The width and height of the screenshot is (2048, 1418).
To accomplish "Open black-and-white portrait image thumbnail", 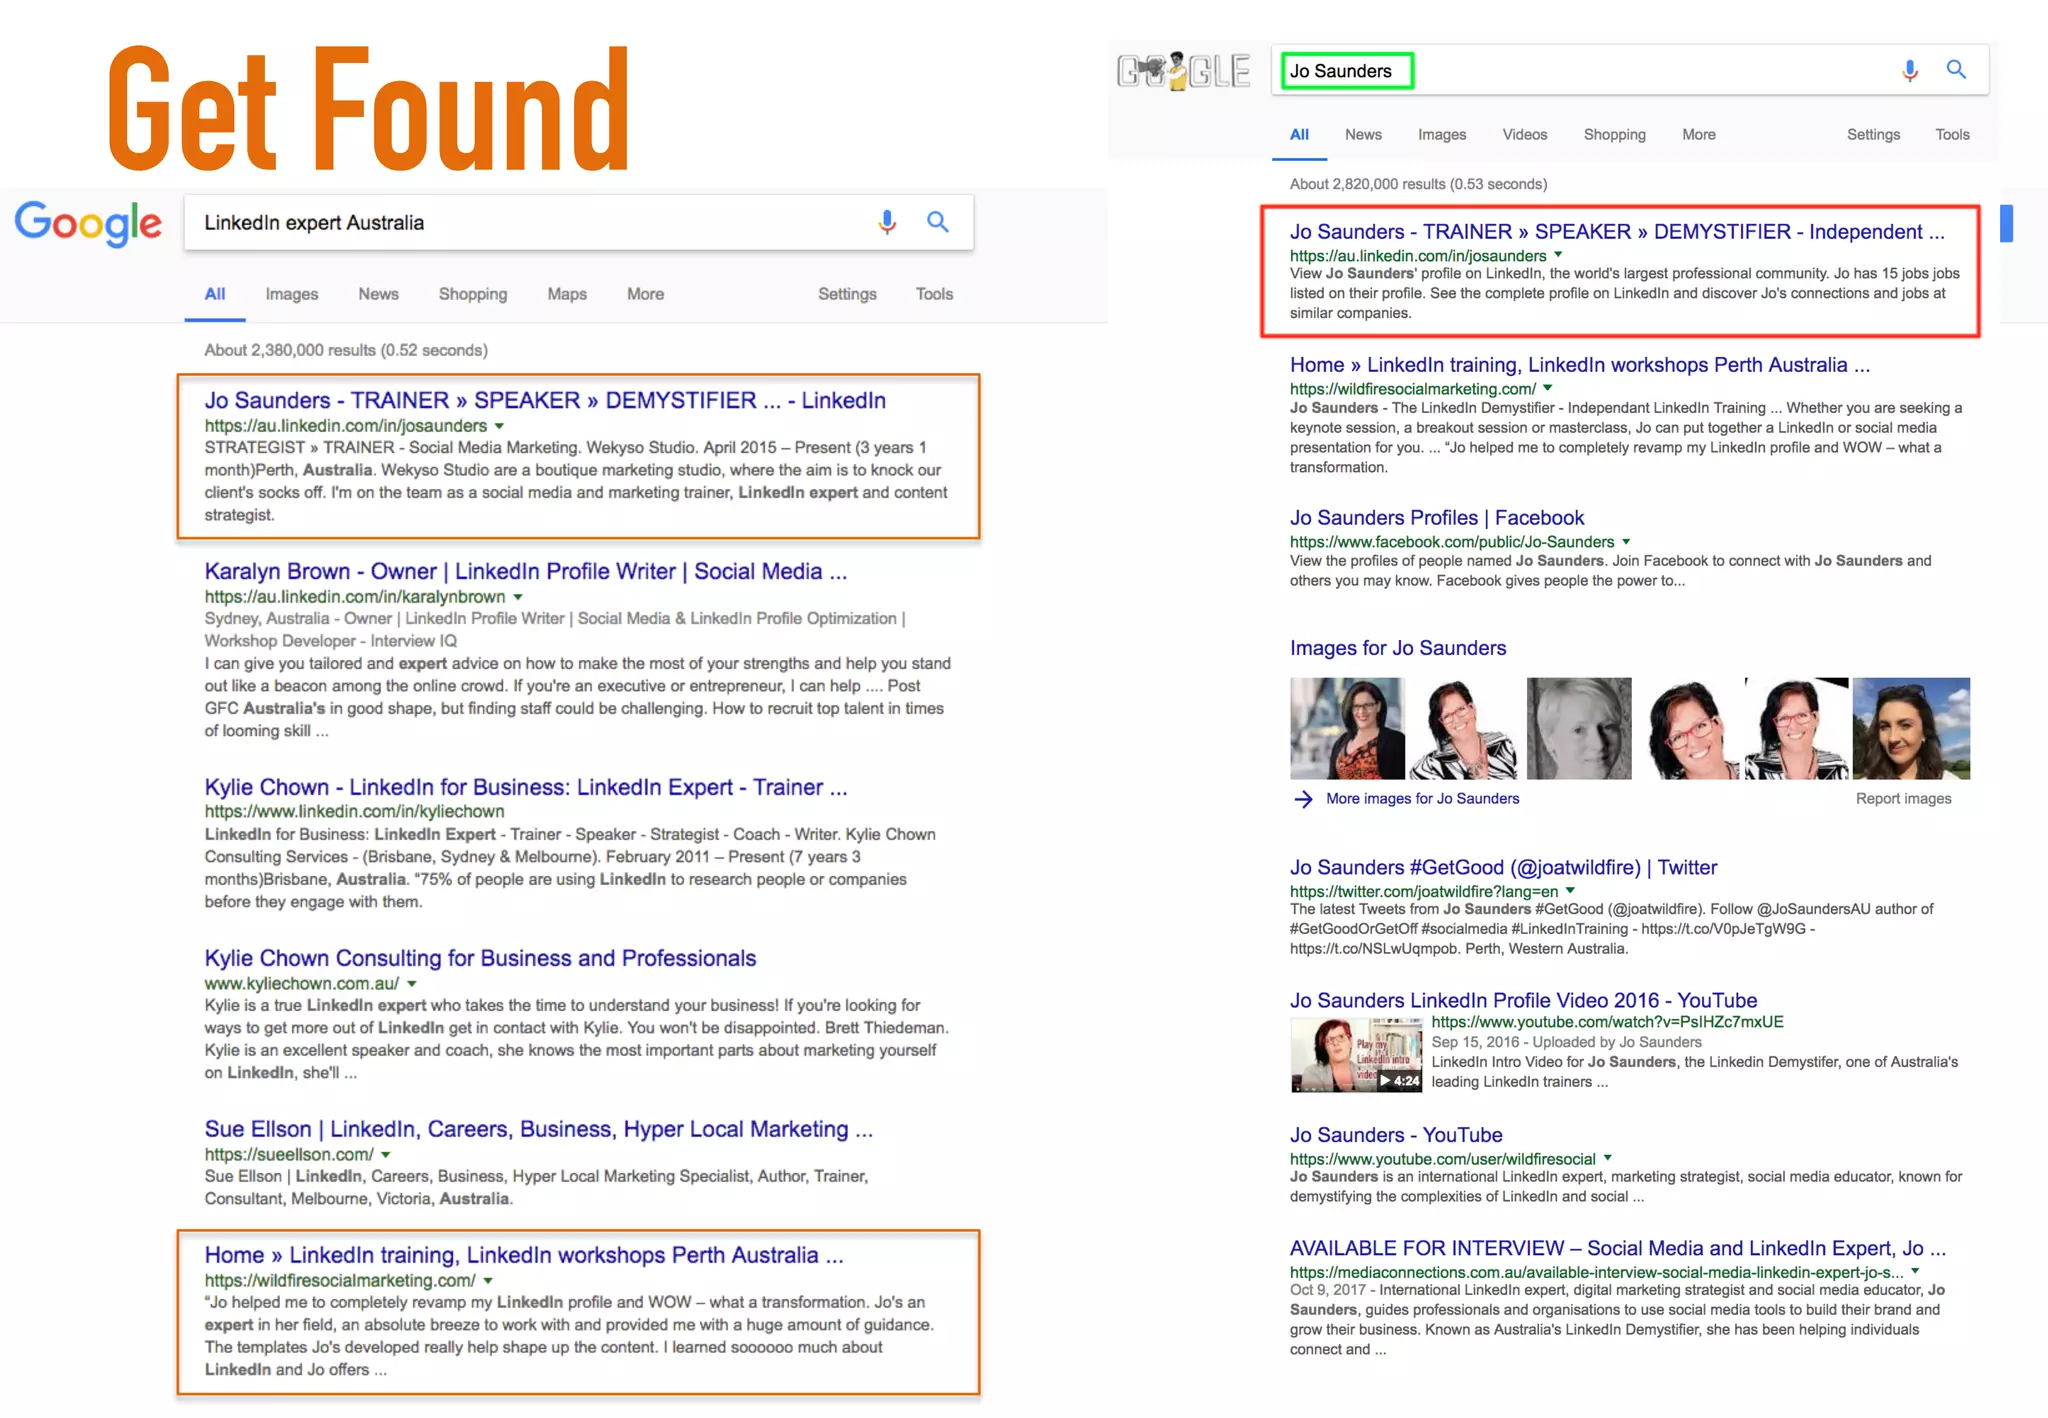I will click(1579, 729).
